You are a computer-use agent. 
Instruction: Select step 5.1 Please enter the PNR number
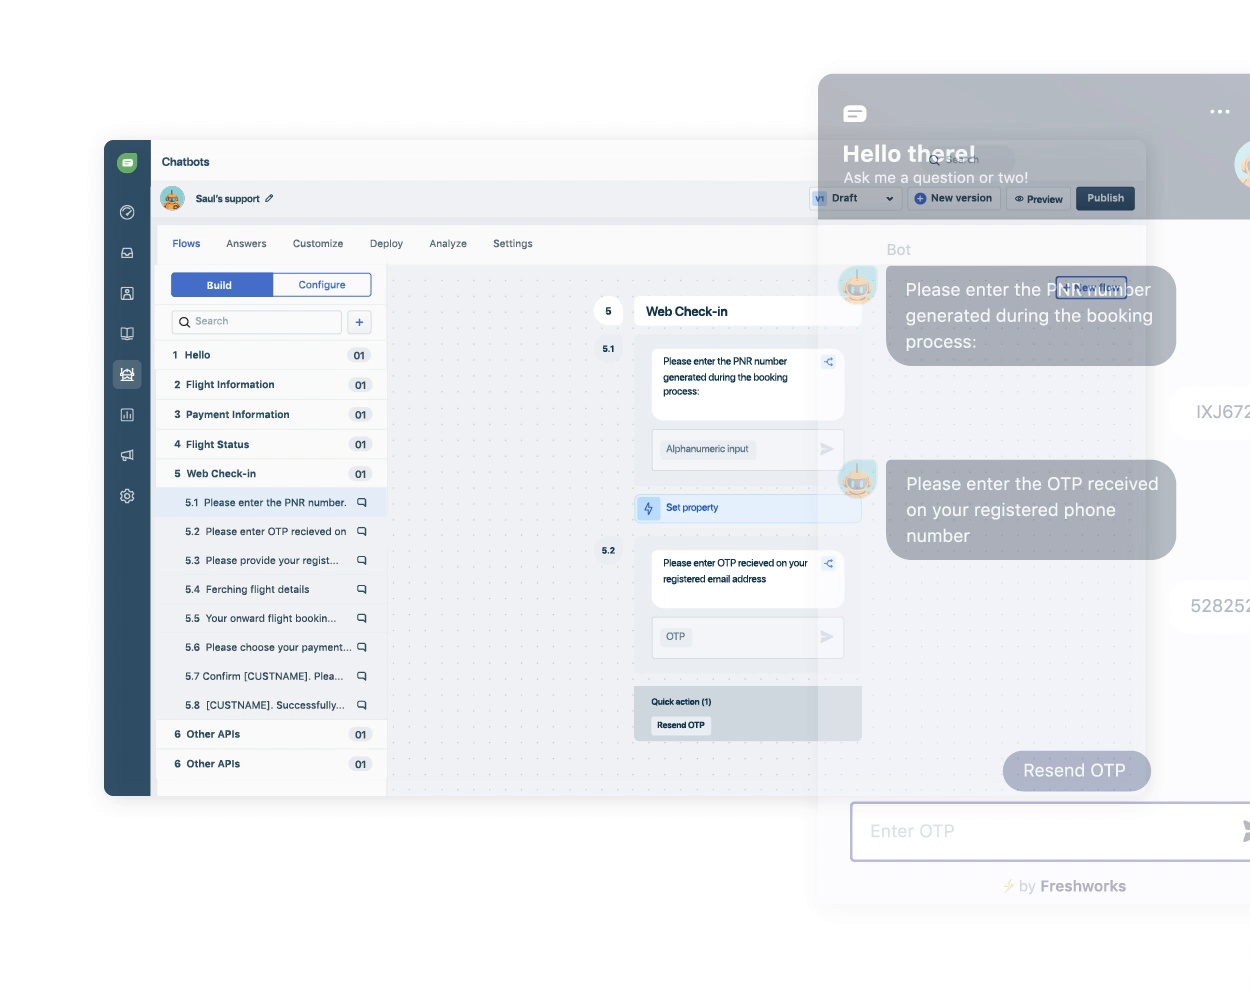click(271, 503)
